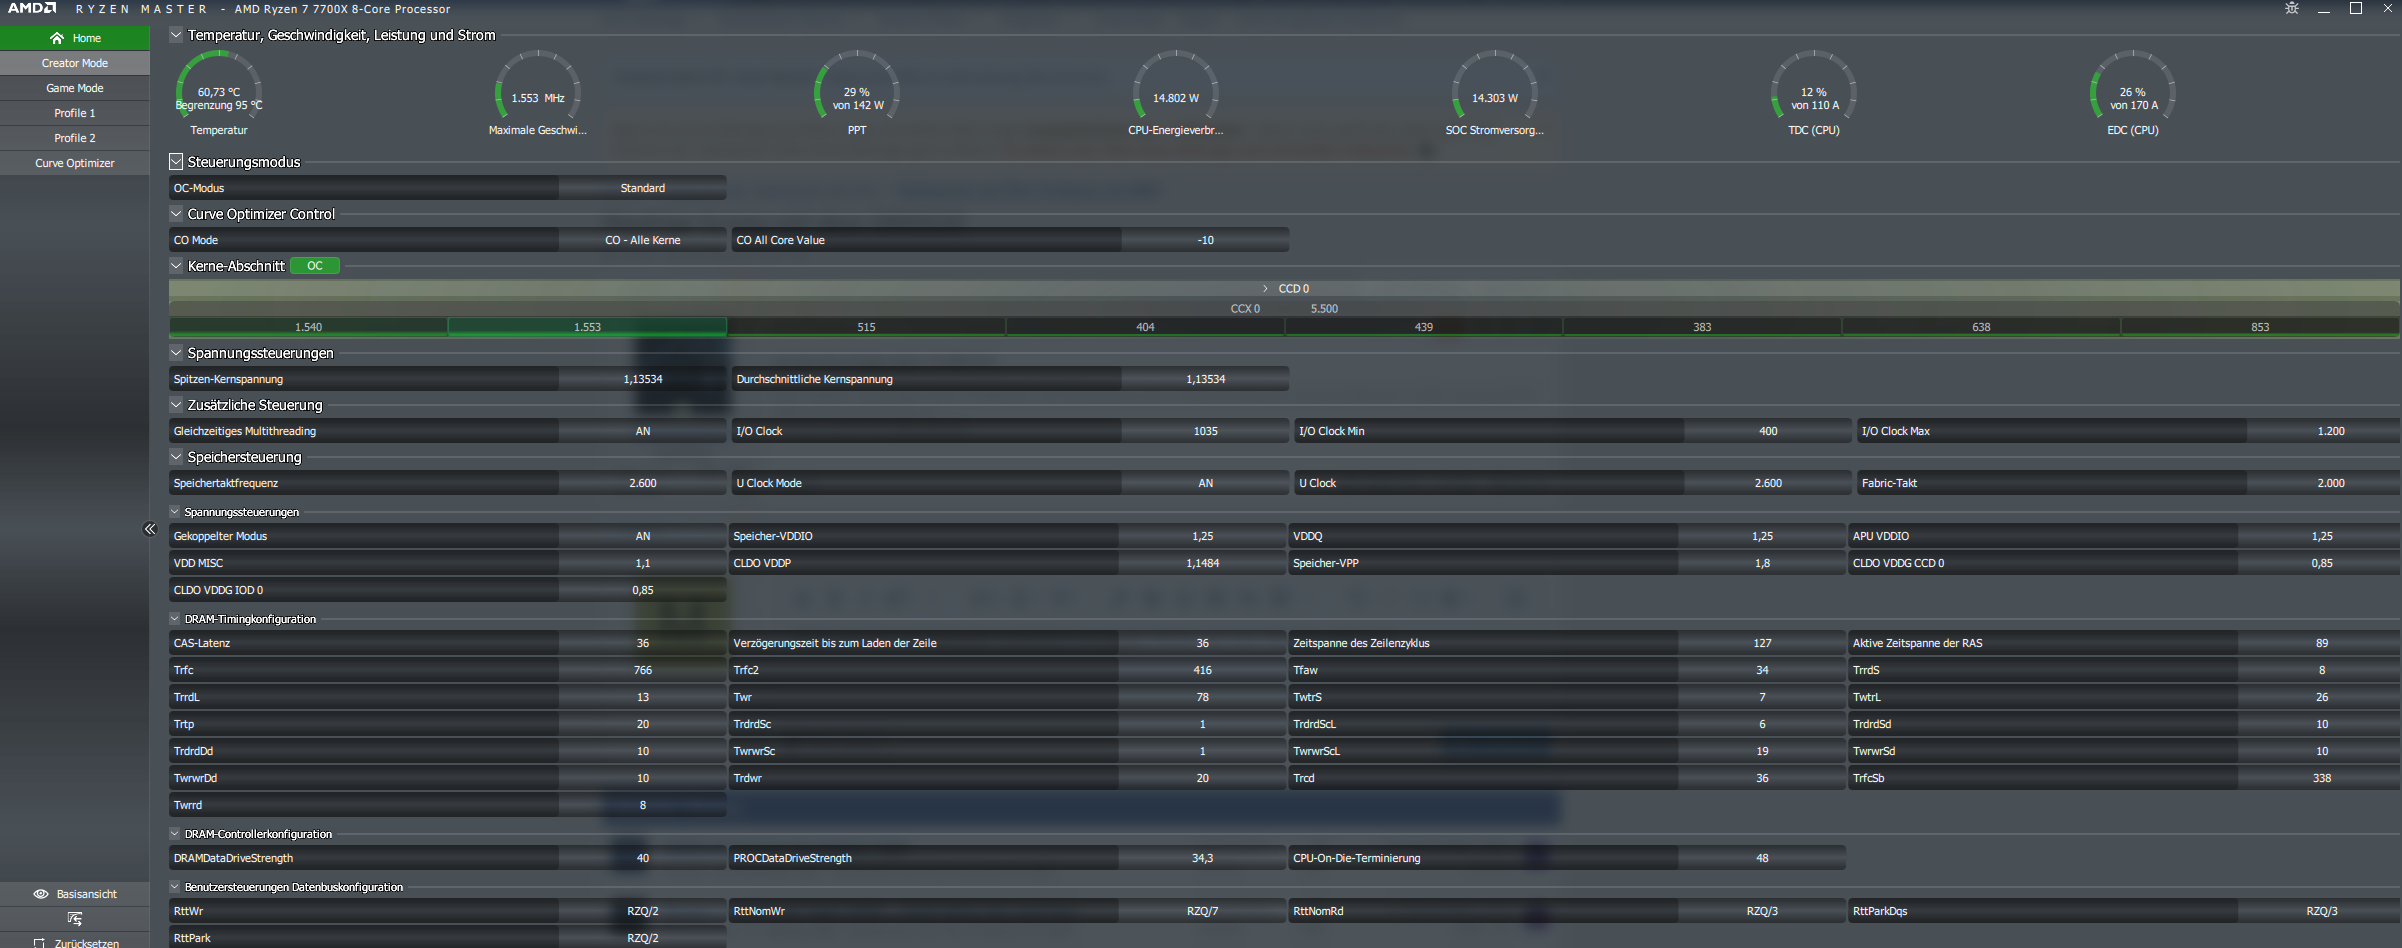
Task: Select the core bar showing 515
Action: pos(866,327)
